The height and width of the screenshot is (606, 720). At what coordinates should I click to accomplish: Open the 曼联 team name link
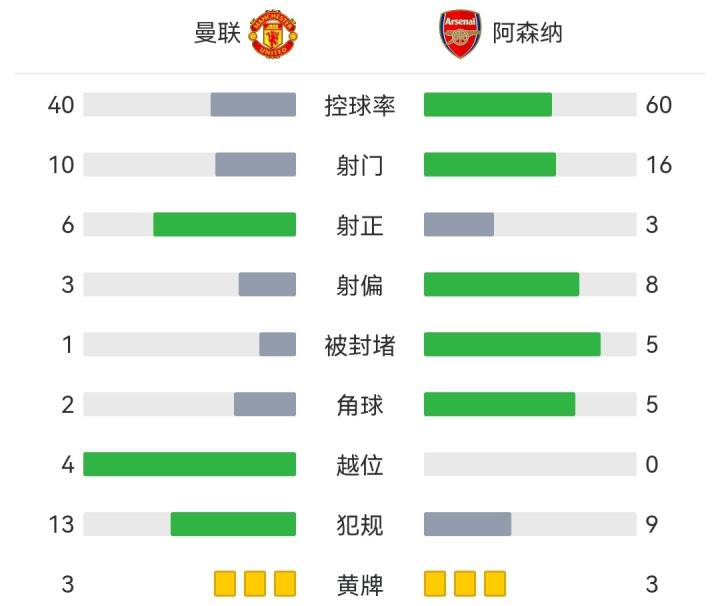click(x=217, y=34)
